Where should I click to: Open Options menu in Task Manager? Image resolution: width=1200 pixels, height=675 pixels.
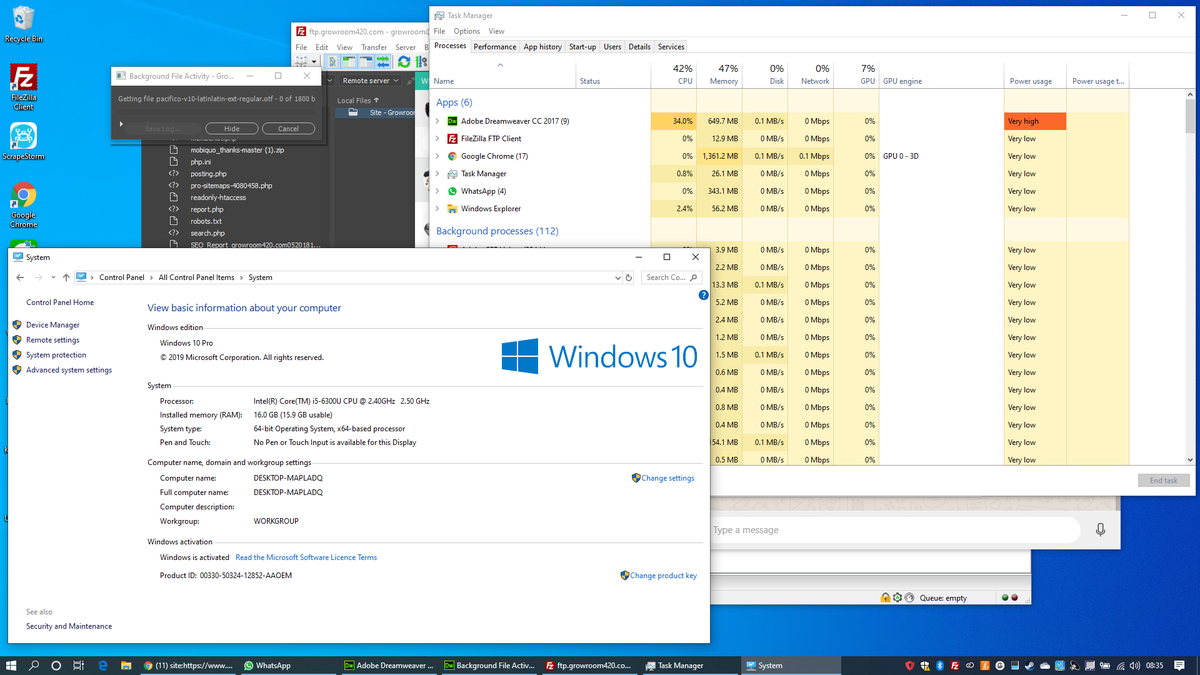466,32
